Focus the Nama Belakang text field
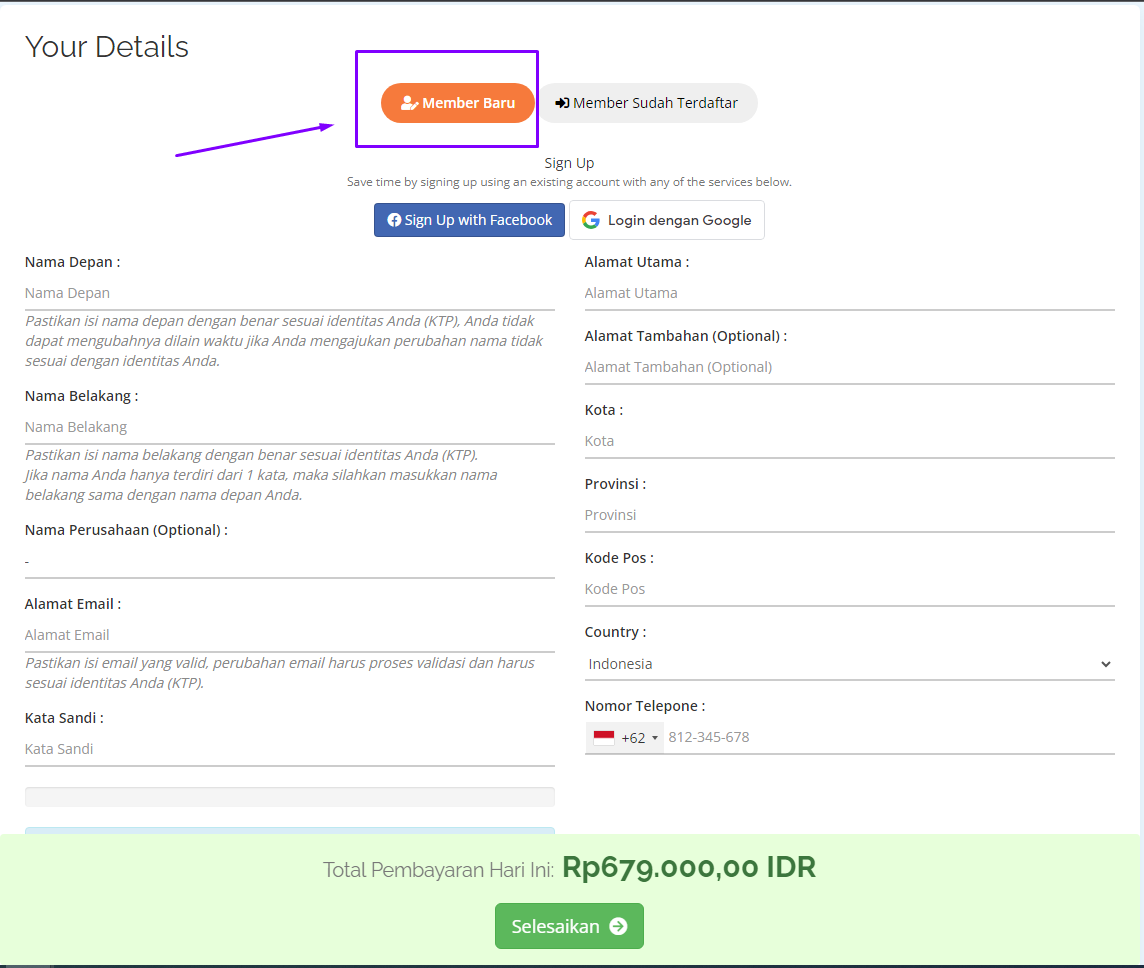The width and height of the screenshot is (1144, 968). point(289,427)
